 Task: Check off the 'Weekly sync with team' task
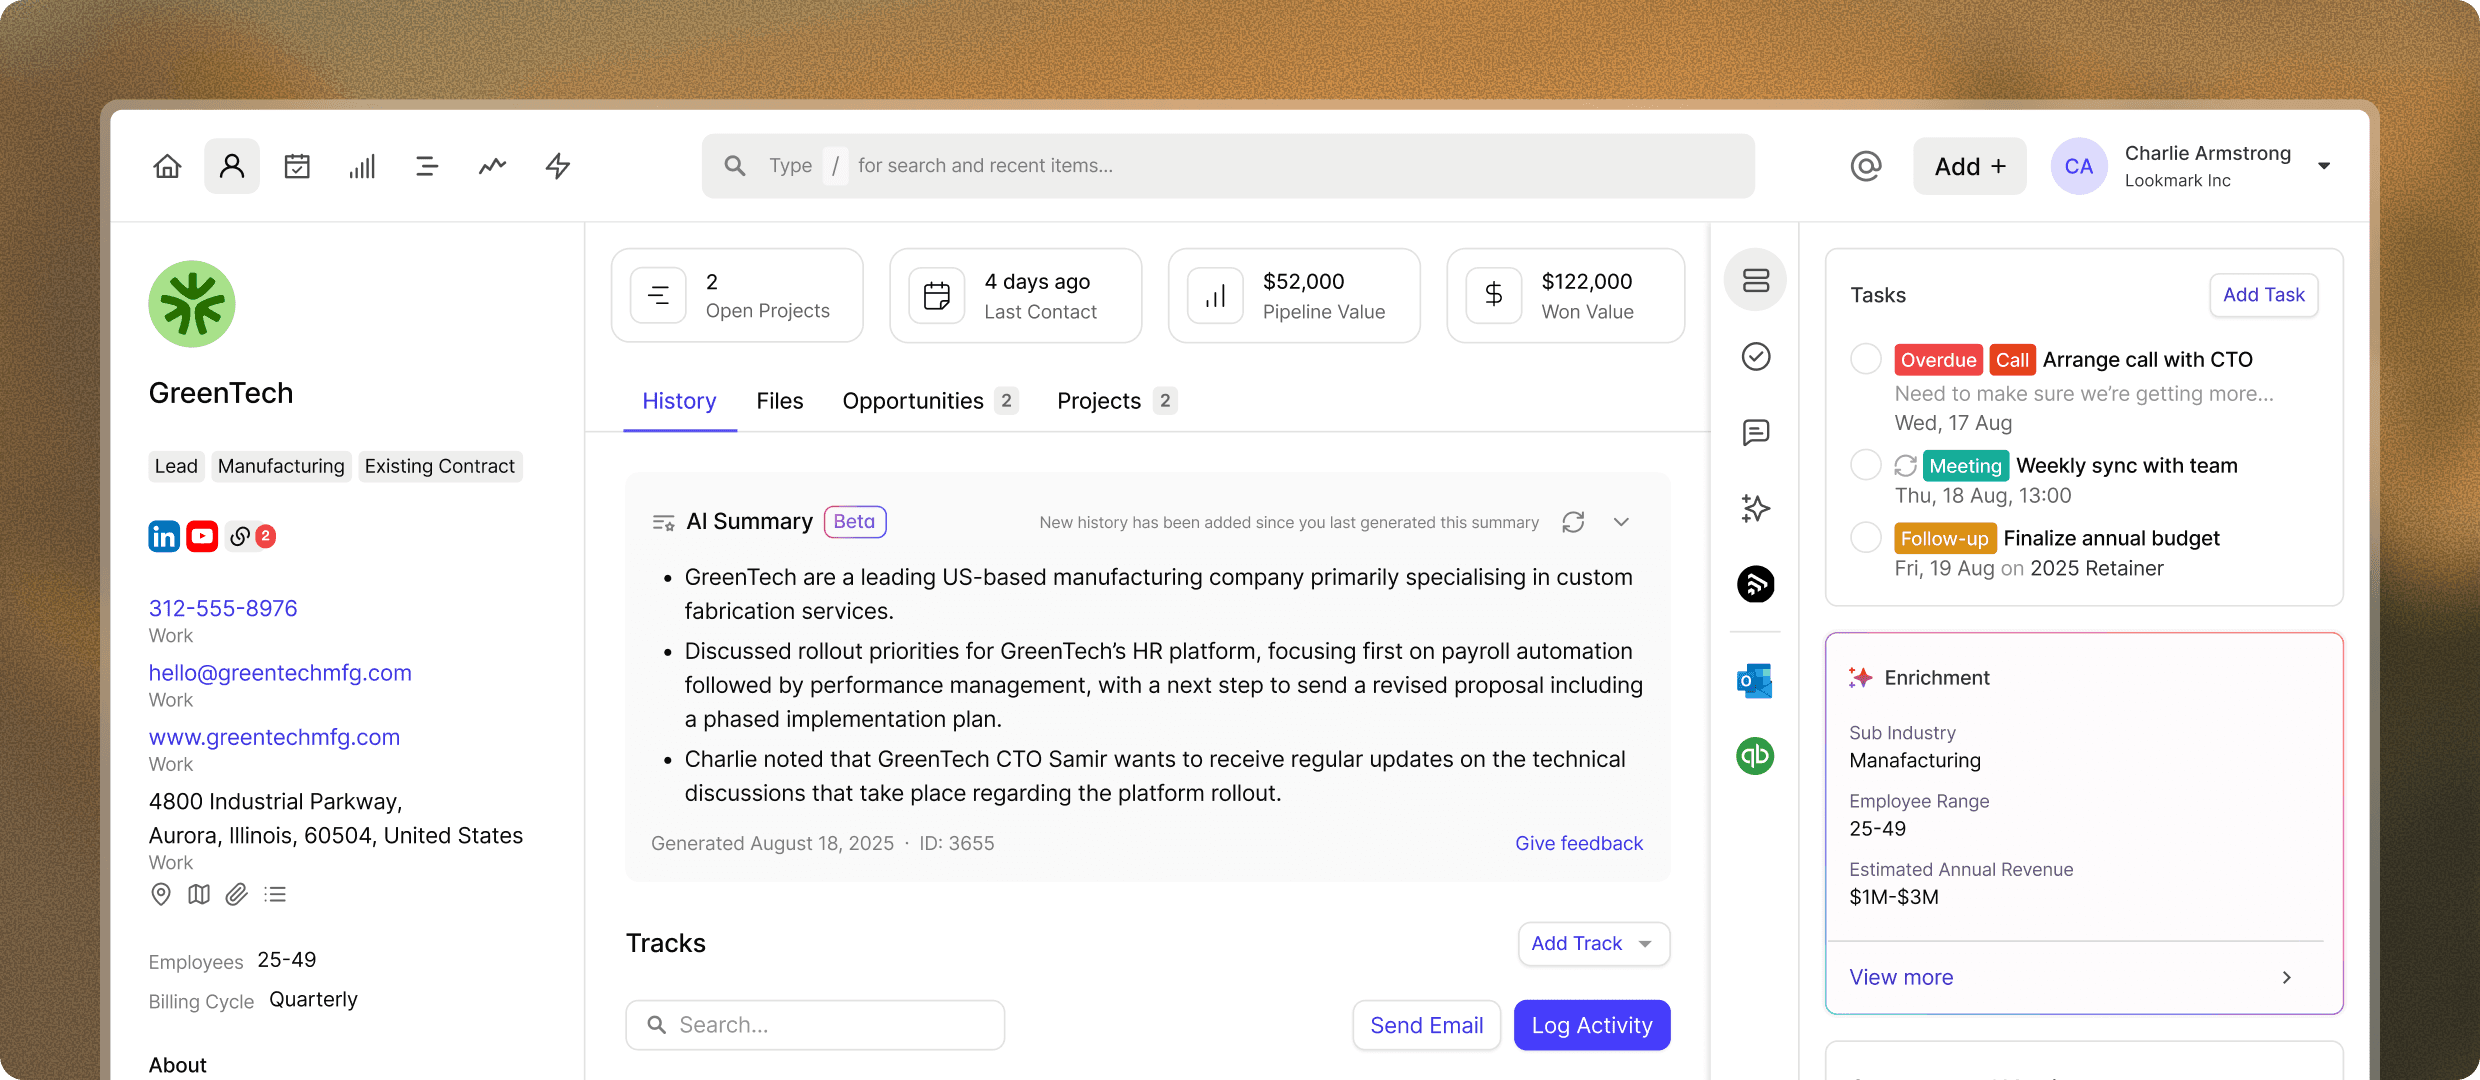click(x=1864, y=464)
